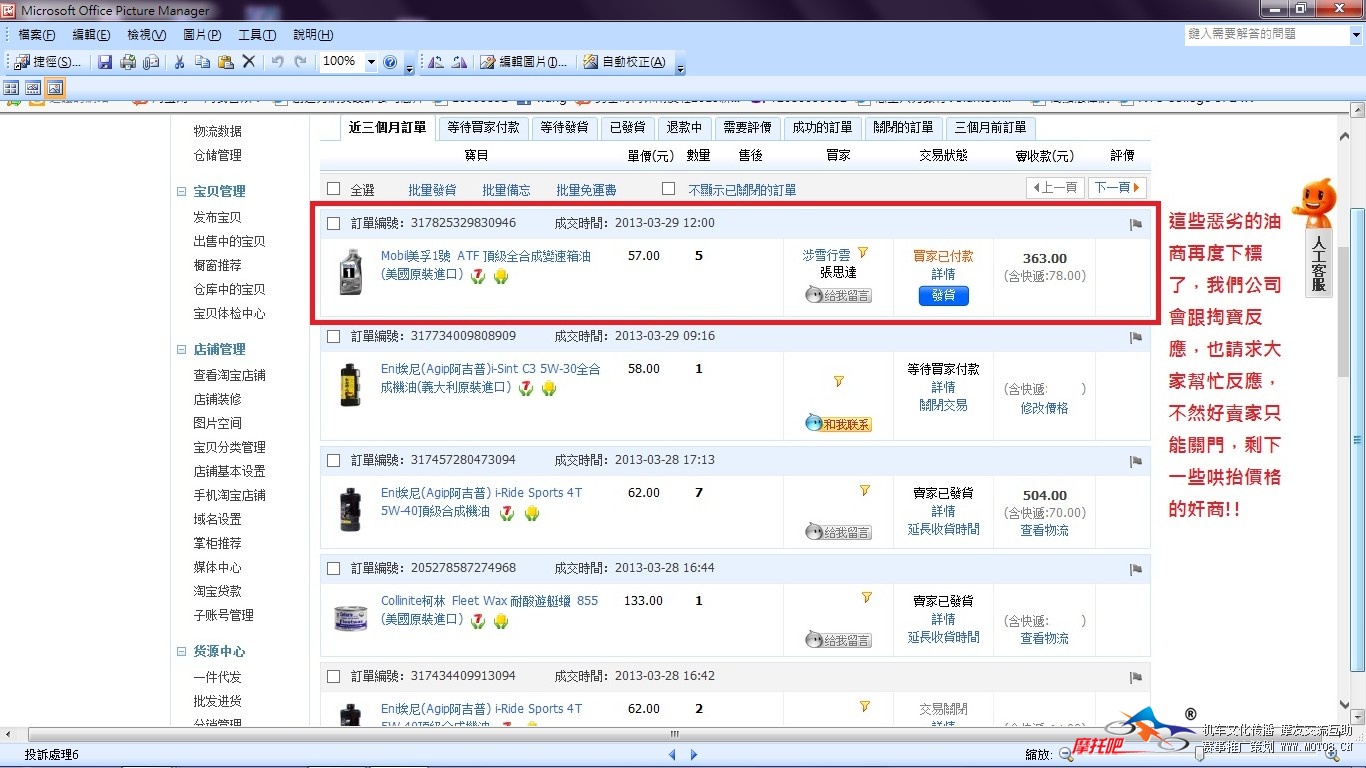Tick checkbox for order 317734009808909
The image size is (1366, 768).
tap(334, 336)
